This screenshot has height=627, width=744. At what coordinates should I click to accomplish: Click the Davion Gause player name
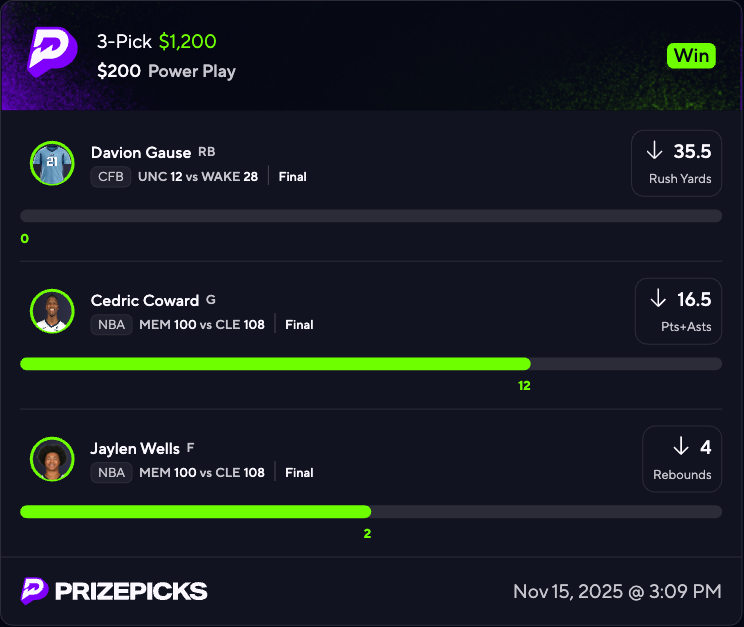pyautogui.click(x=141, y=153)
